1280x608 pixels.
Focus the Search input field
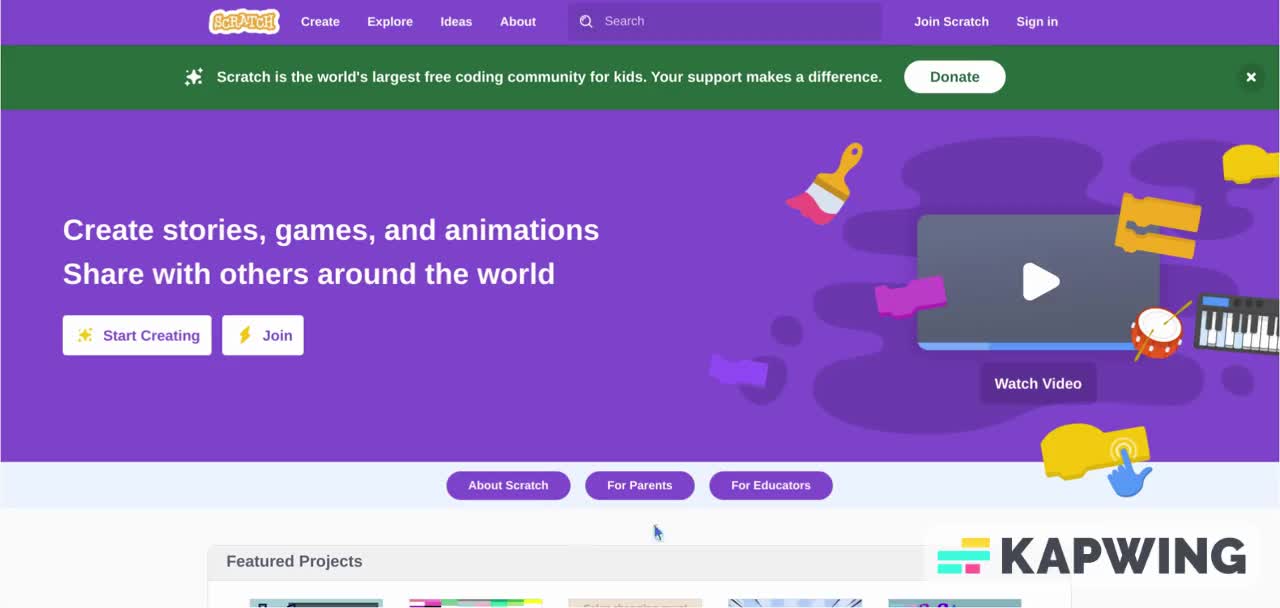tap(725, 21)
